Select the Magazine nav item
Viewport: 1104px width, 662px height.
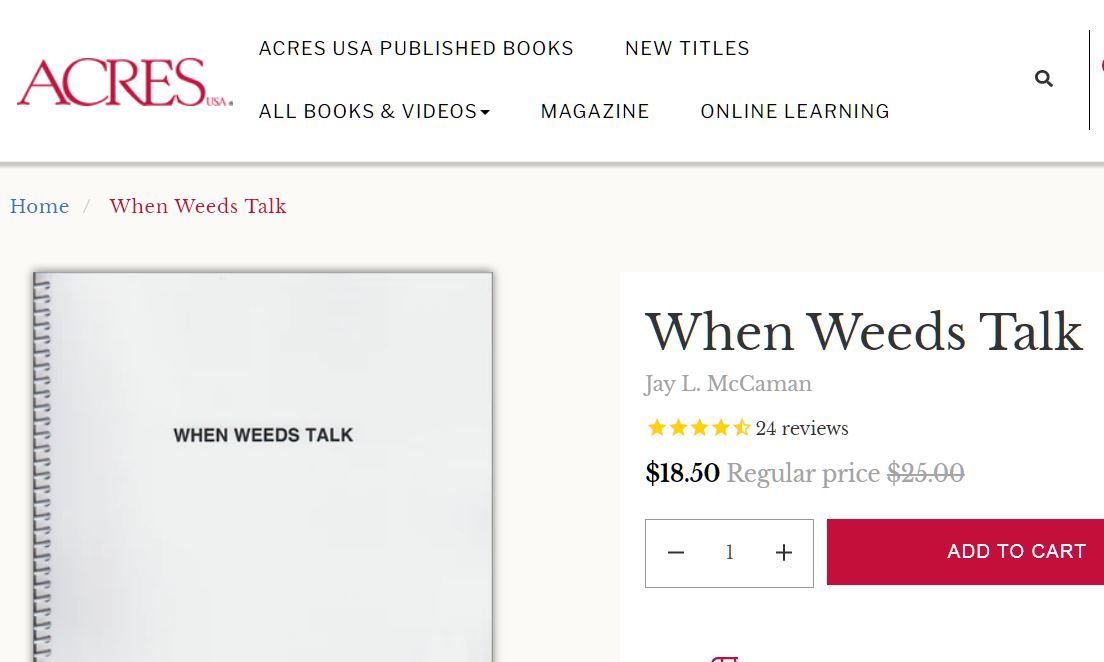595,111
